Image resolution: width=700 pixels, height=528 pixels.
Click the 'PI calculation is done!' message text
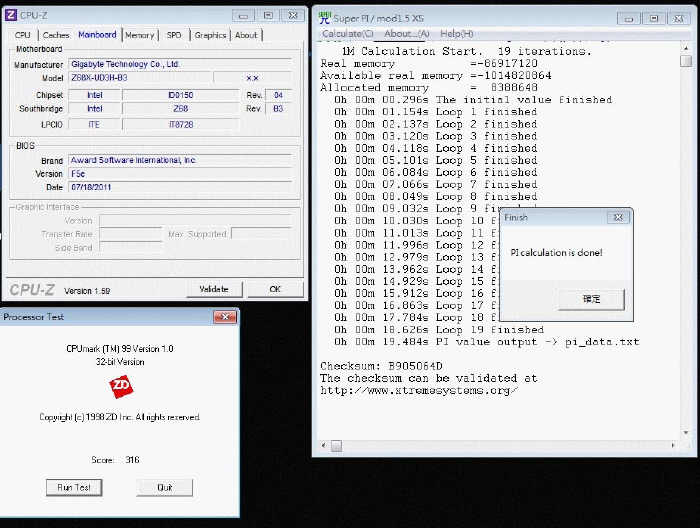coord(556,253)
